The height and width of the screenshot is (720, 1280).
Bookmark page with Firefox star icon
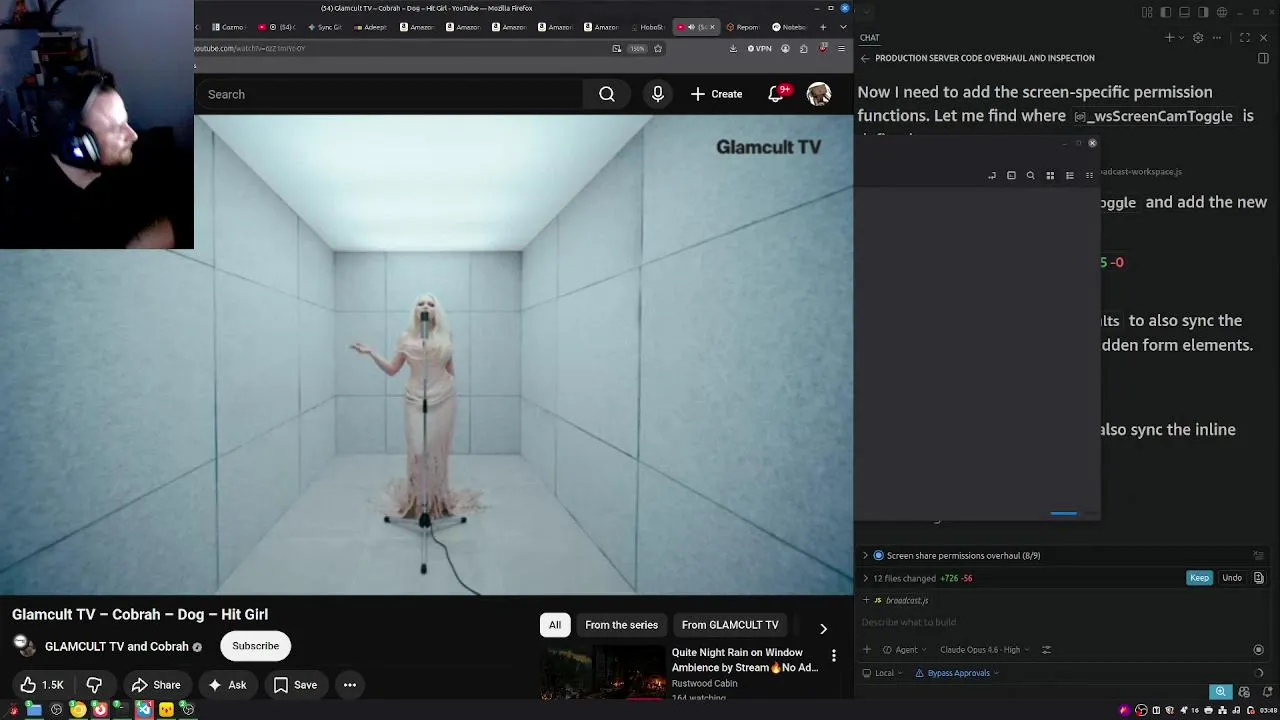coord(658,48)
